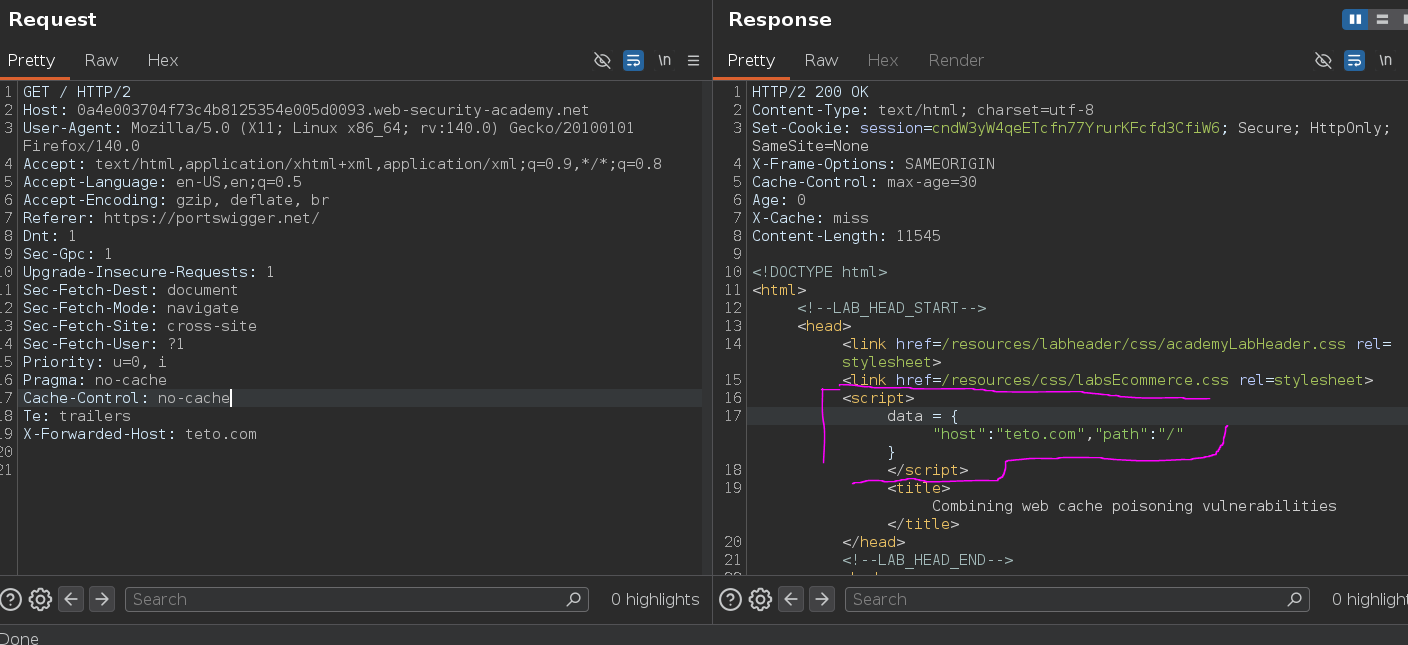Viewport: 1408px width, 645px height.
Task: Click the Content-Type: text/html response line
Action: click(923, 110)
